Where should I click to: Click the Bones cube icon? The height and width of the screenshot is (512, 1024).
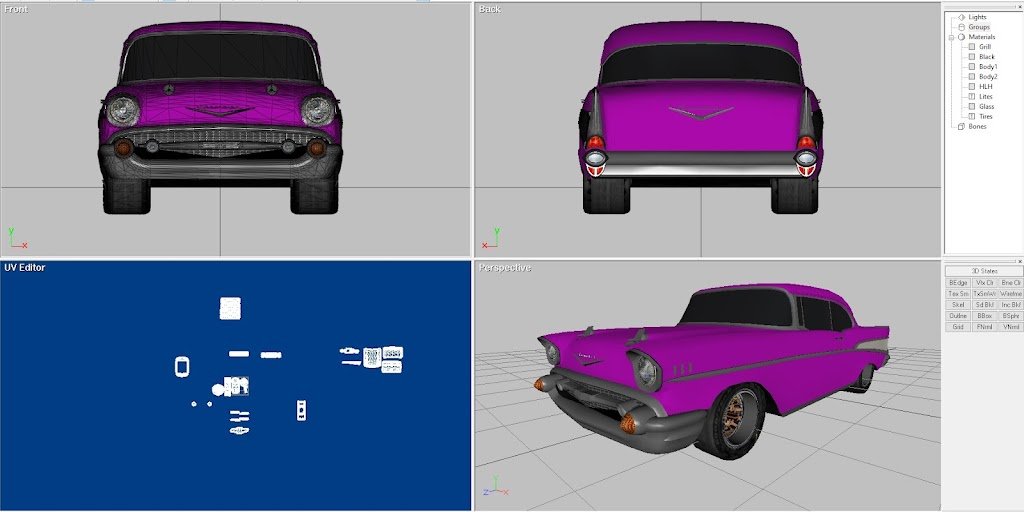[x=961, y=126]
